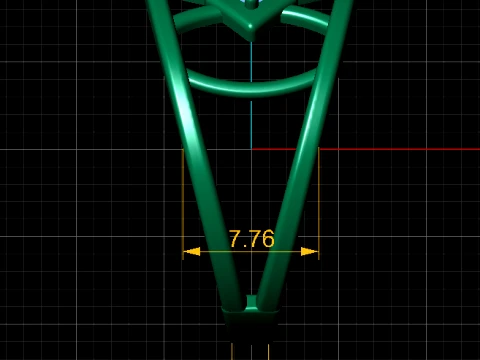The width and height of the screenshot is (480, 360).
Task: Click the right dimension arrowhead
Action: [x=309, y=252]
